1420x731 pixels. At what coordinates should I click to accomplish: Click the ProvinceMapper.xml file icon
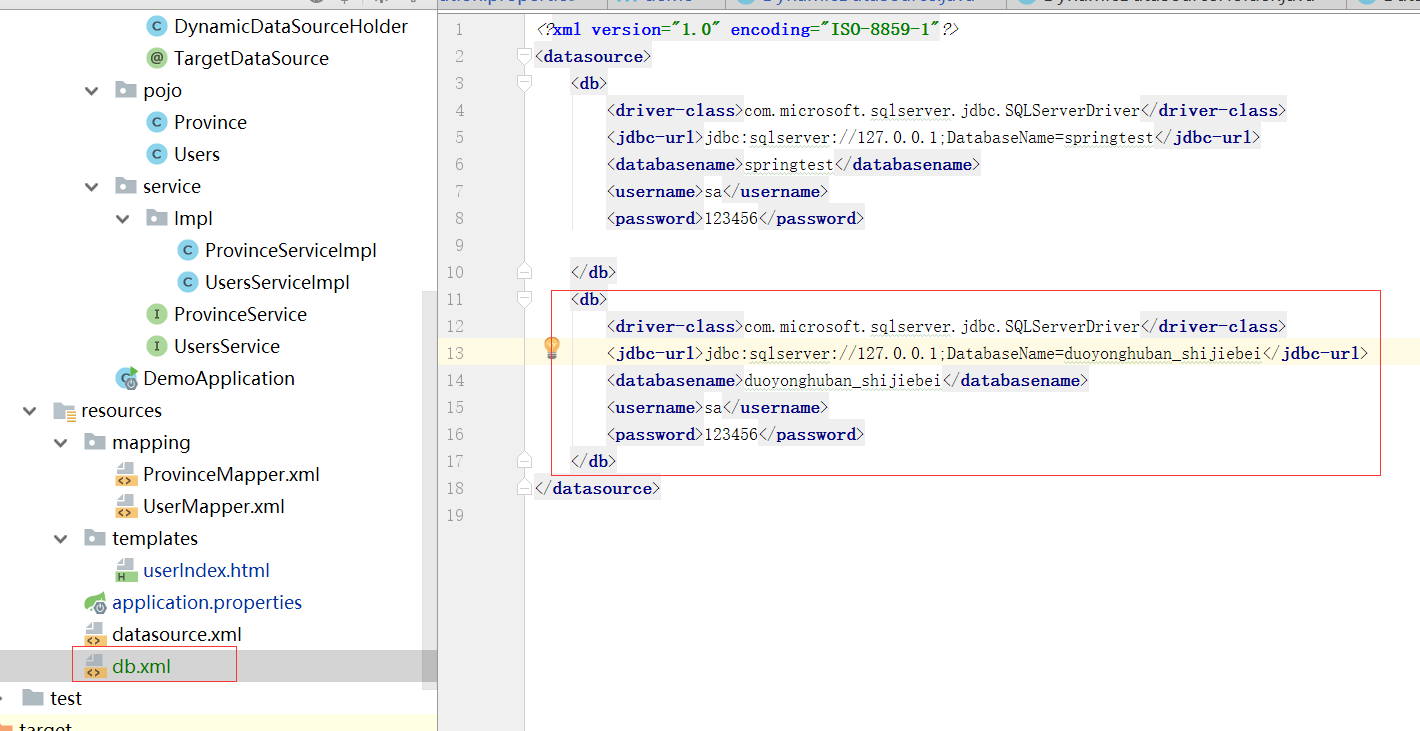click(125, 474)
